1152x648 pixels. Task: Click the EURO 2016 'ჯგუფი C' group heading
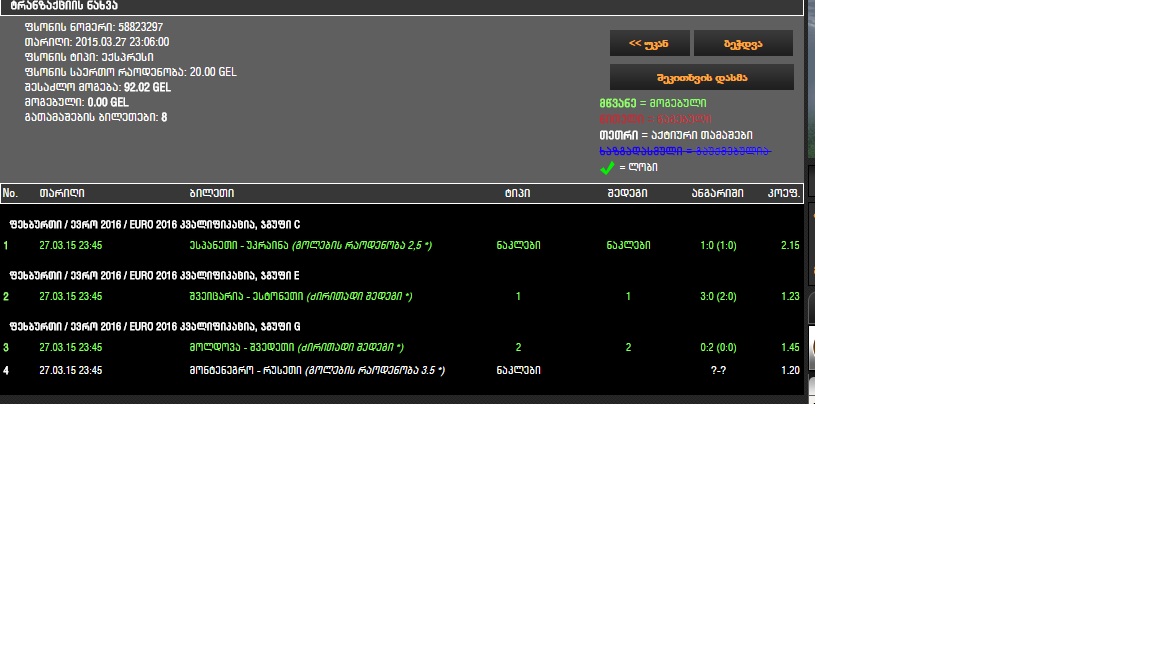click(x=154, y=225)
